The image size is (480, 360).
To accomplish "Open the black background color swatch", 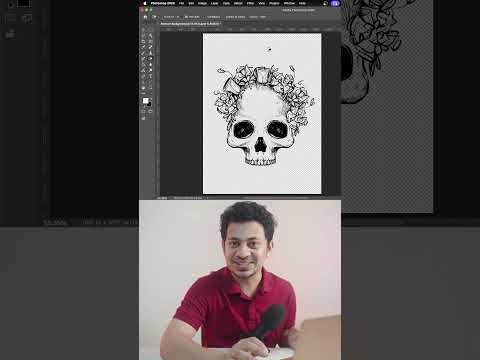I will coord(149,104).
